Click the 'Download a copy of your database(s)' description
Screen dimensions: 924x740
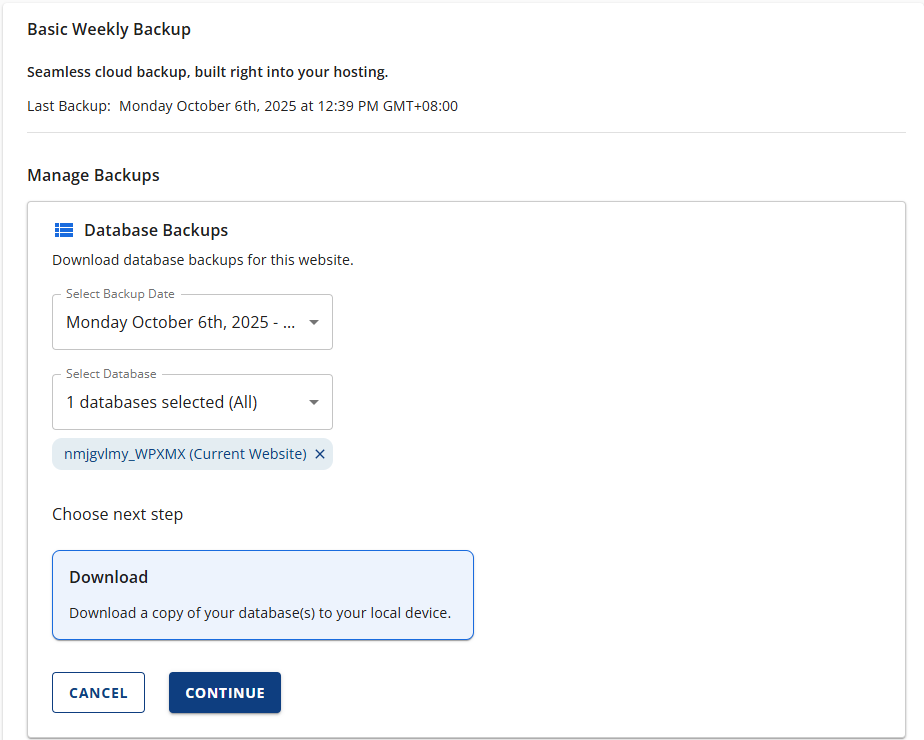260,612
